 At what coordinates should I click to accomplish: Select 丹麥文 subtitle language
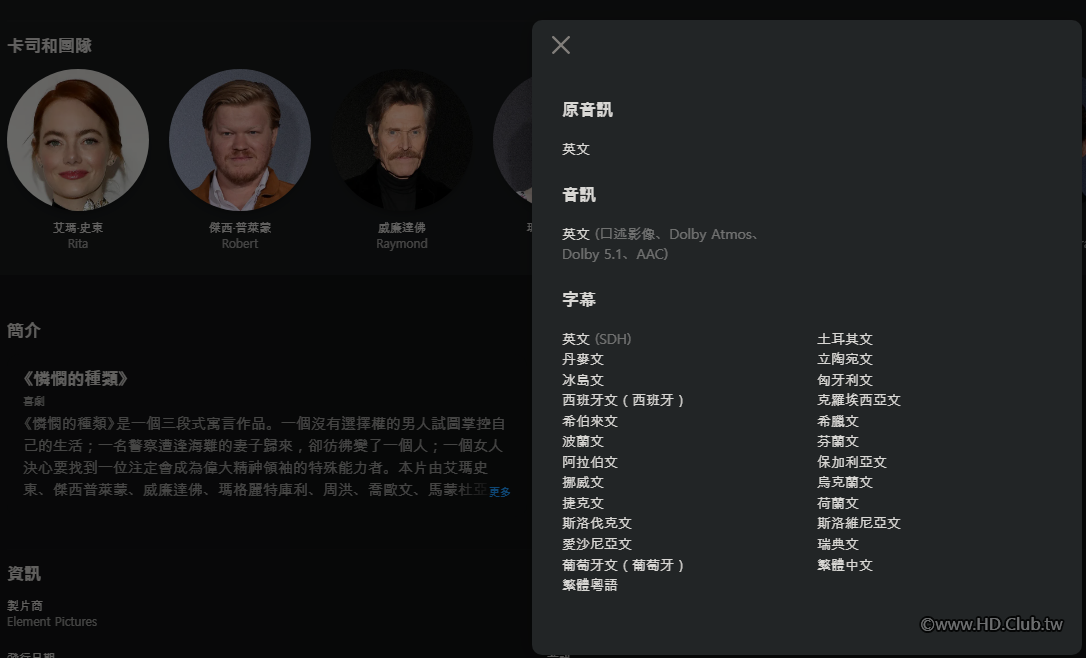(x=583, y=359)
